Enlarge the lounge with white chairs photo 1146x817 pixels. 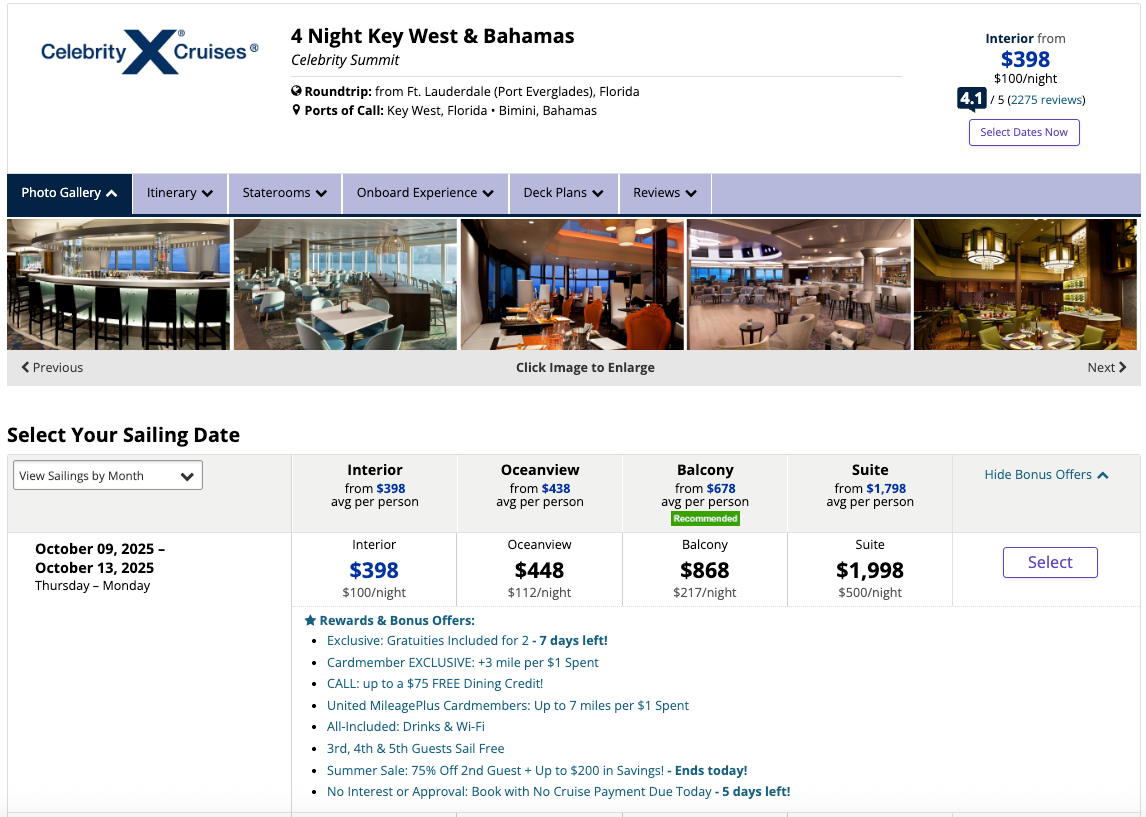(799, 284)
